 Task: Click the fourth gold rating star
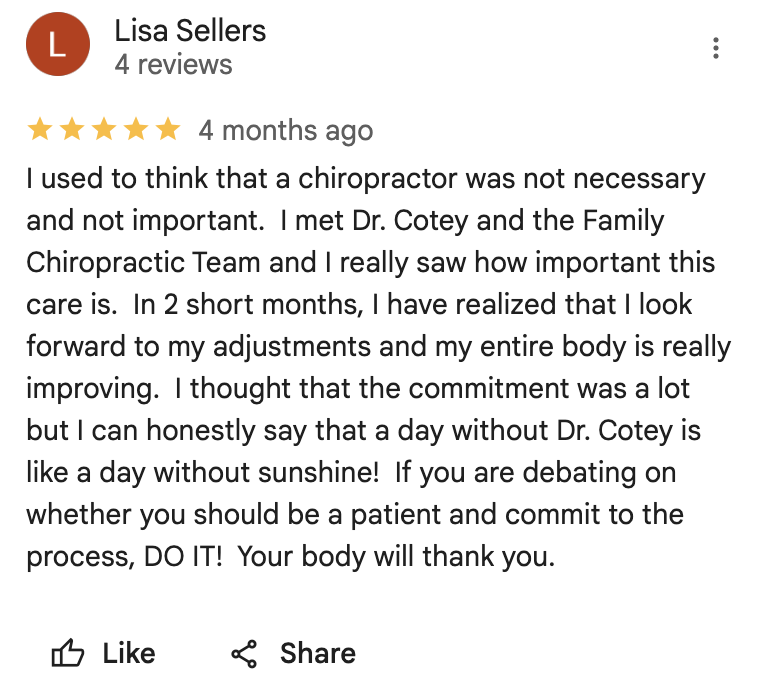pyautogui.click(x=136, y=129)
